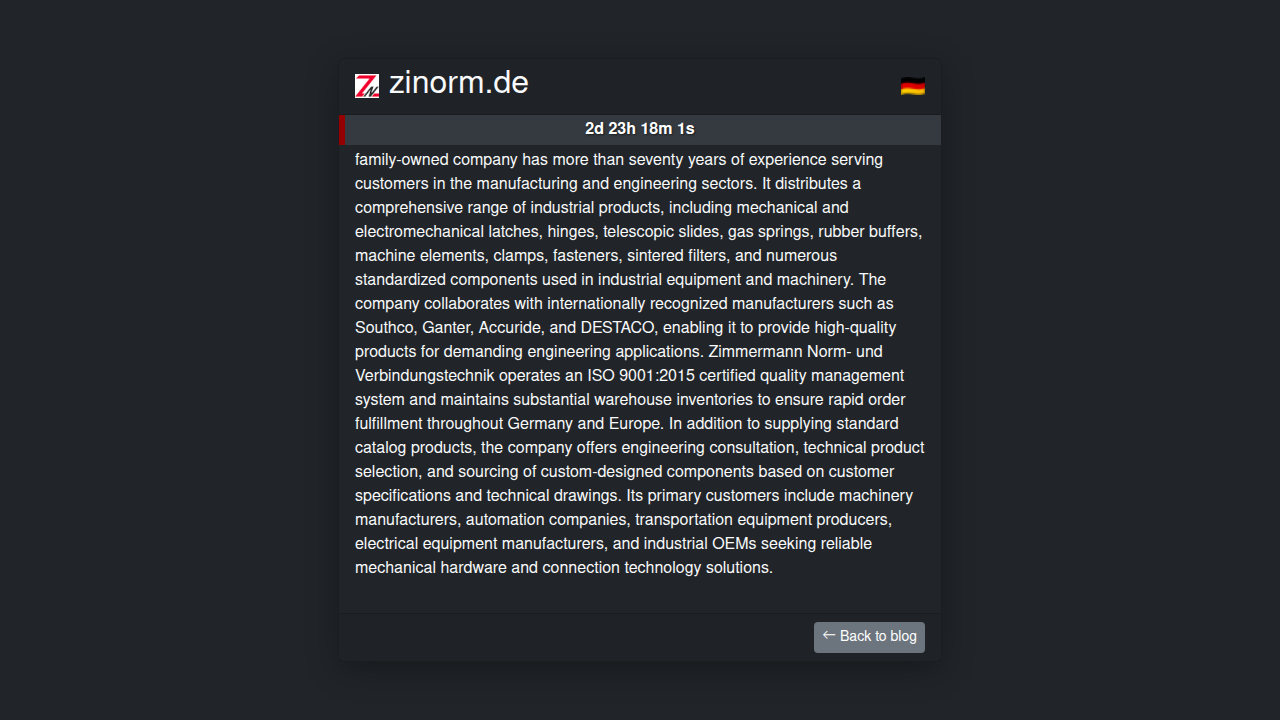Click the red zinorm logo icon

[367, 86]
